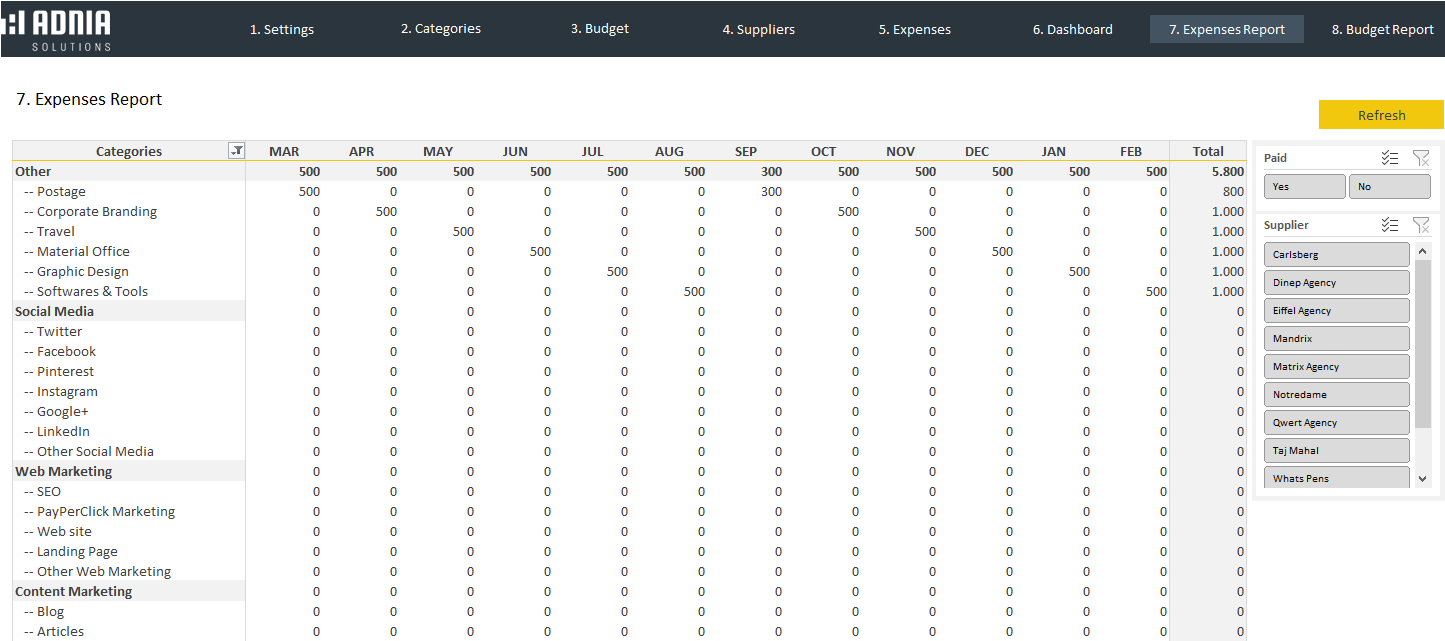Clear the filter on the Supplier slicer

tap(1420, 225)
